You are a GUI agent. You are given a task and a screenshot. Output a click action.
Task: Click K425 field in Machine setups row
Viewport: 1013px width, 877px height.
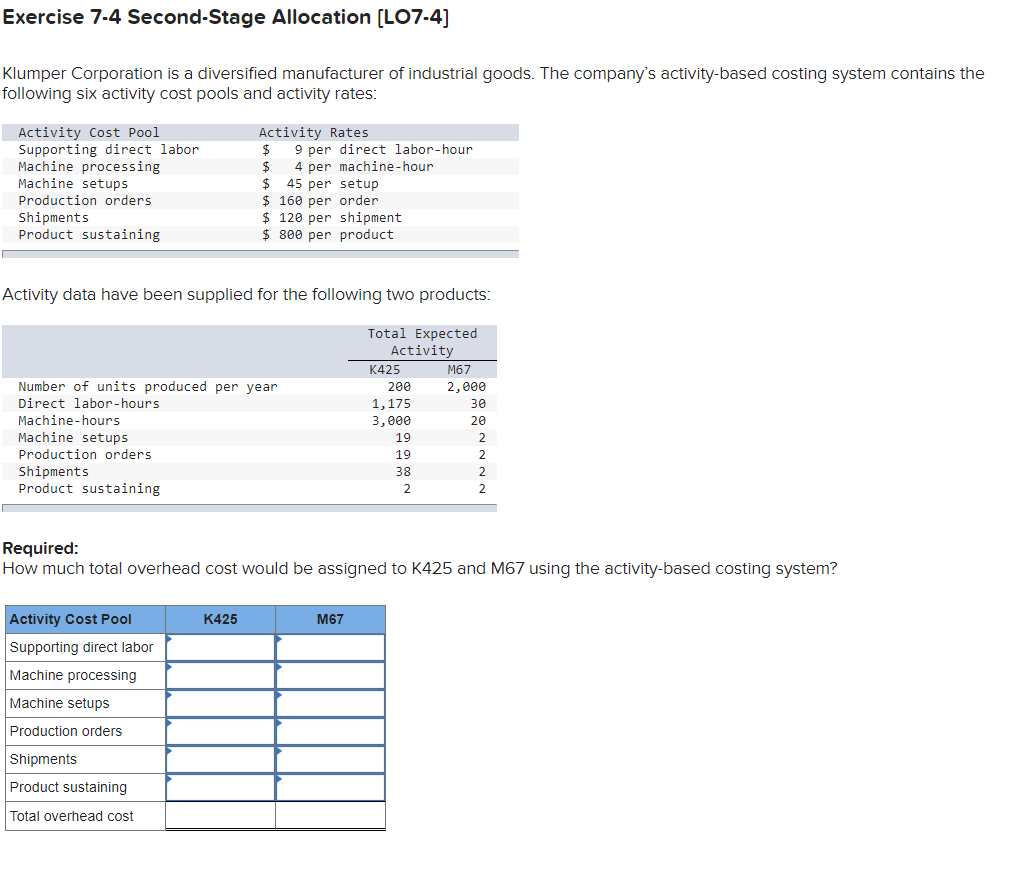pyautogui.click(x=220, y=703)
